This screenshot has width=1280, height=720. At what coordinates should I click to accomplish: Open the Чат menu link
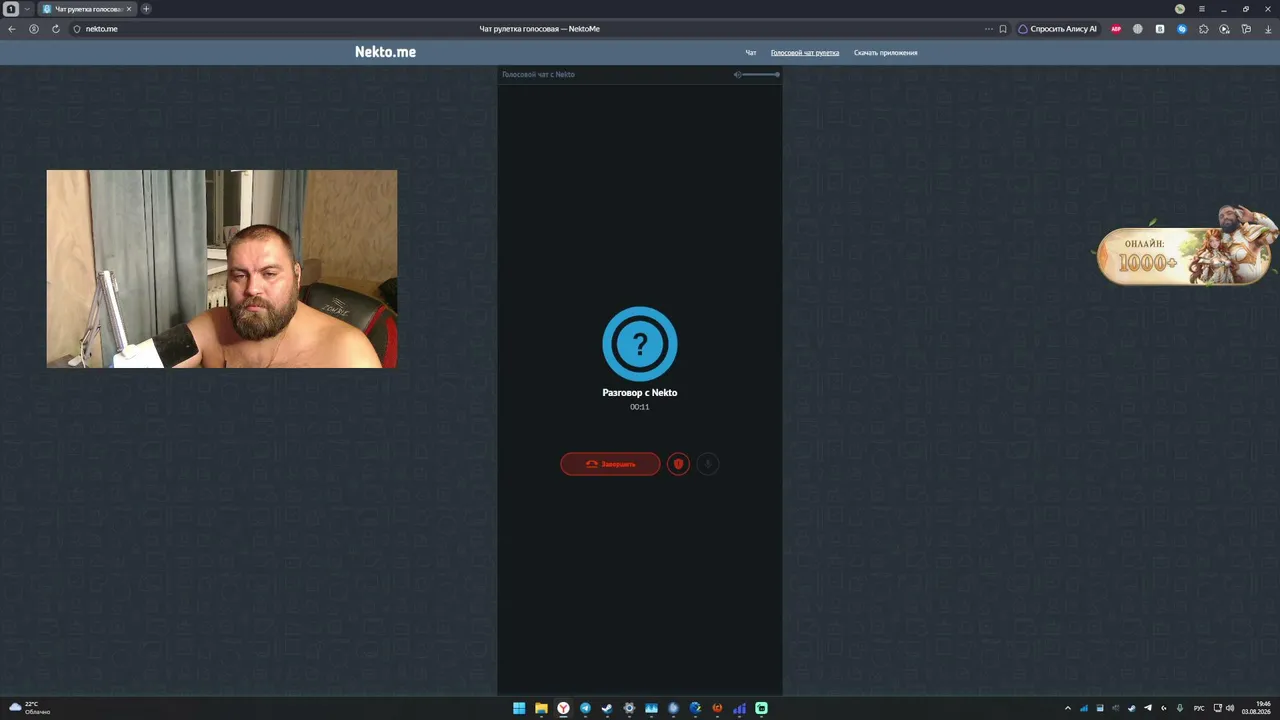click(751, 52)
